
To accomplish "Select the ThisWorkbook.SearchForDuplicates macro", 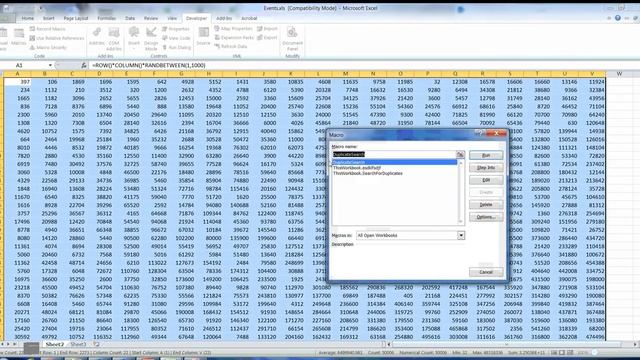I will pyautogui.click(x=368, y=173).
